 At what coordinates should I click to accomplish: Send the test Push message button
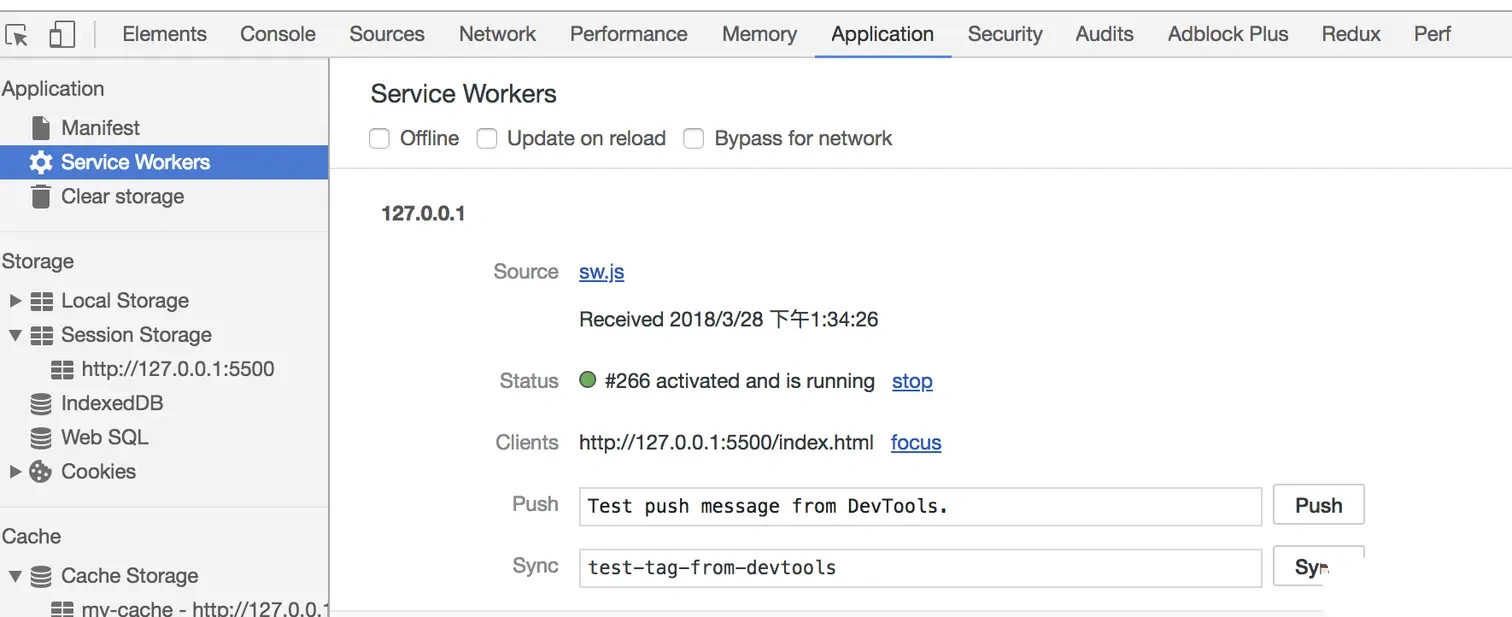(1318, 506)
